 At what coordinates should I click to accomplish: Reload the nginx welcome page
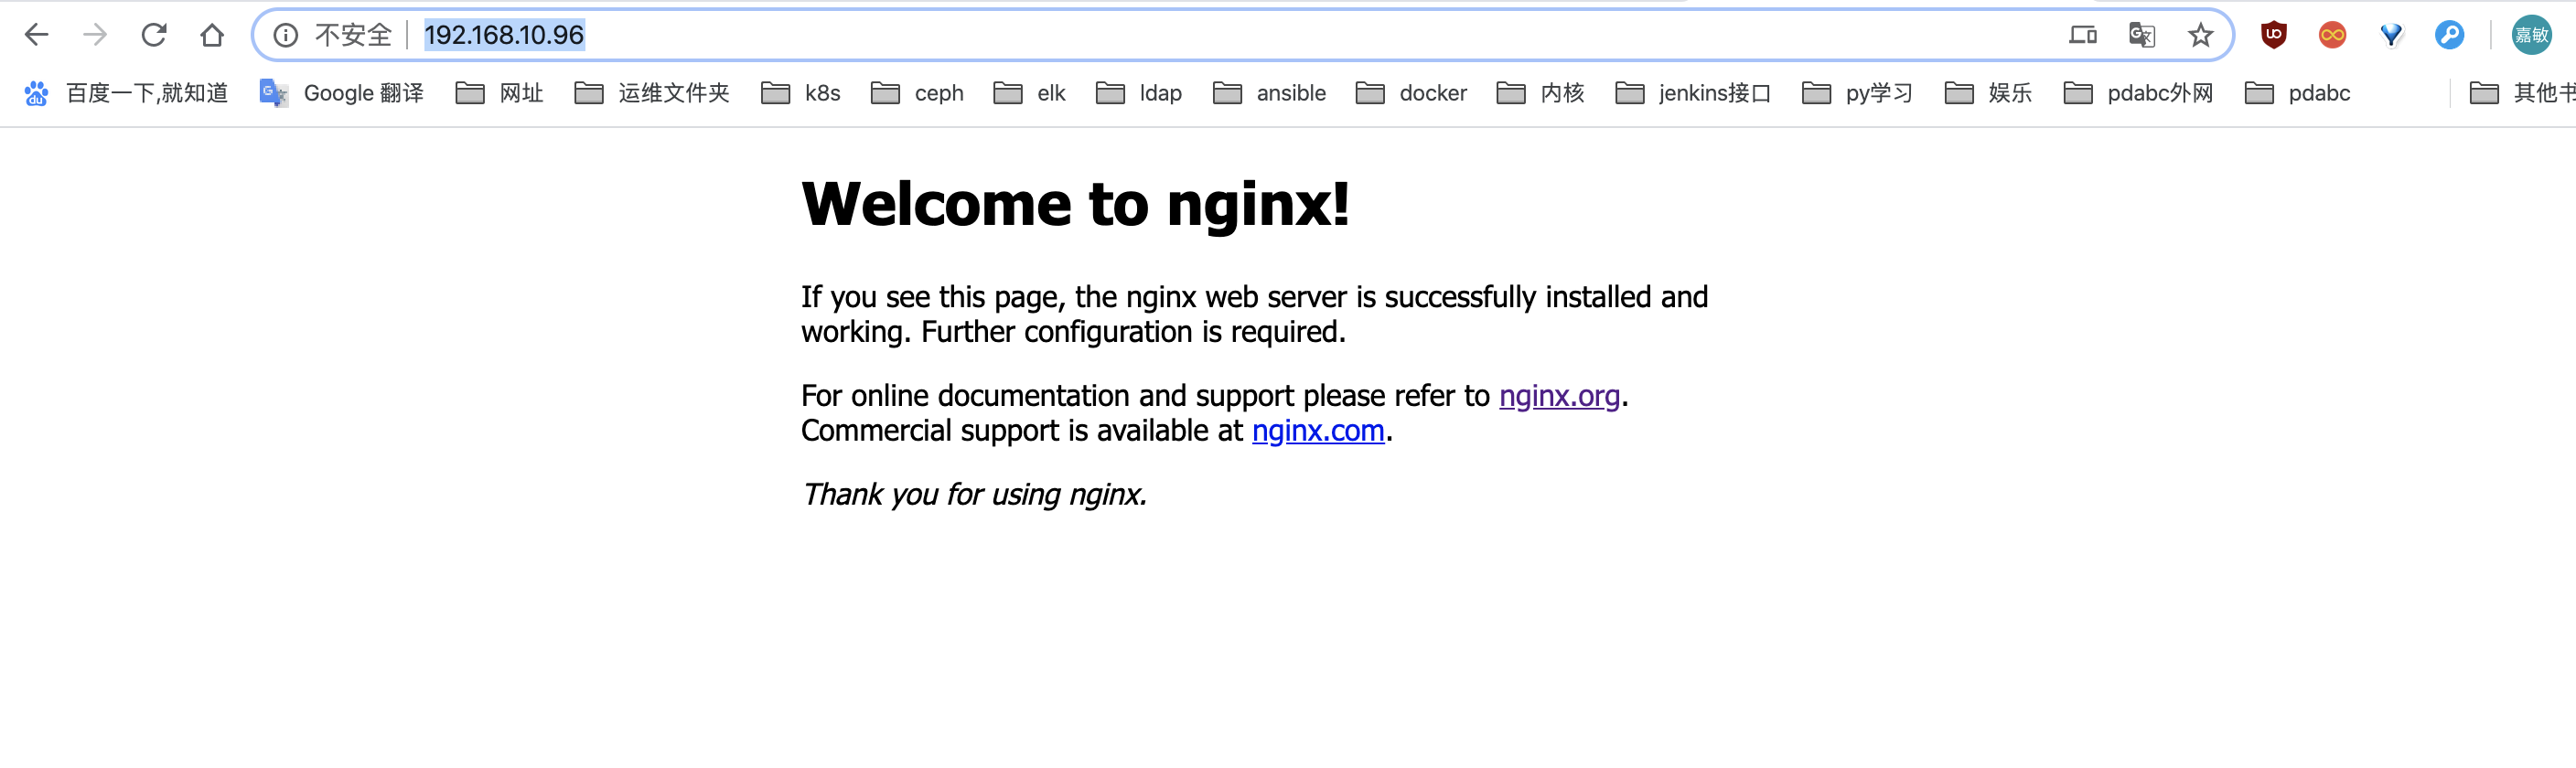[x=155, y=33]
